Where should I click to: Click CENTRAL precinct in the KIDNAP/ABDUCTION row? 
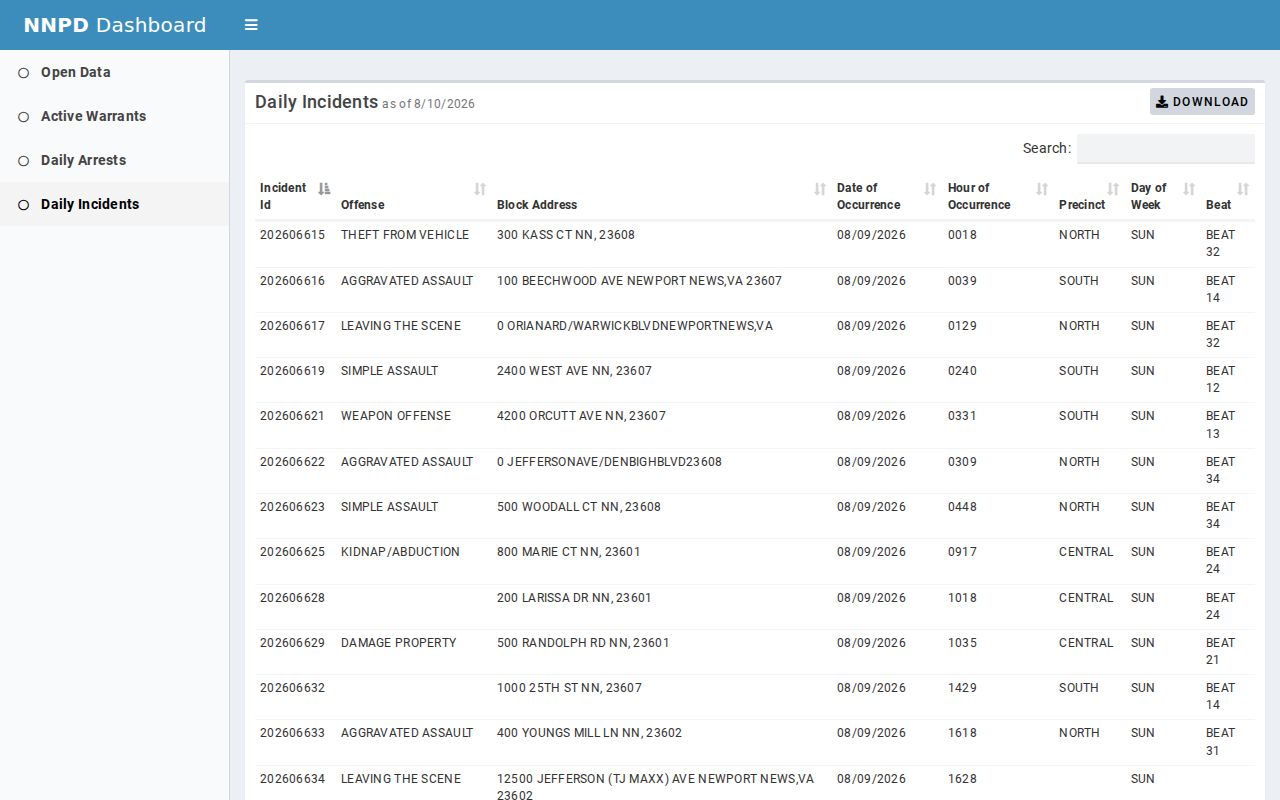(1086, 552)
